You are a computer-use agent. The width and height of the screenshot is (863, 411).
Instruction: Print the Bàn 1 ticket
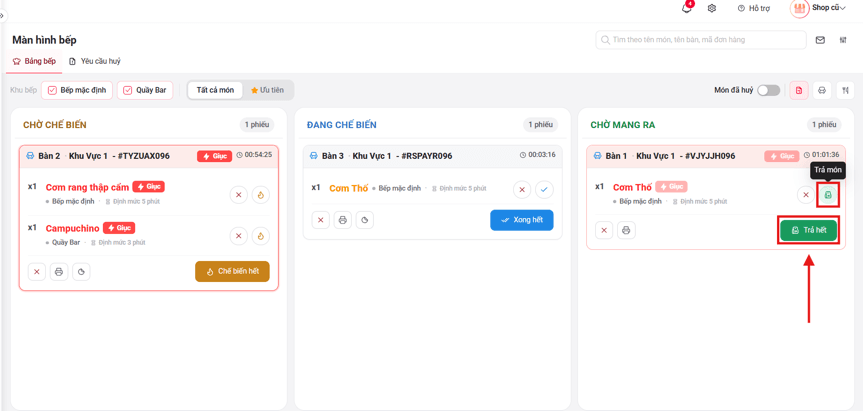click(x=626, y=230)
